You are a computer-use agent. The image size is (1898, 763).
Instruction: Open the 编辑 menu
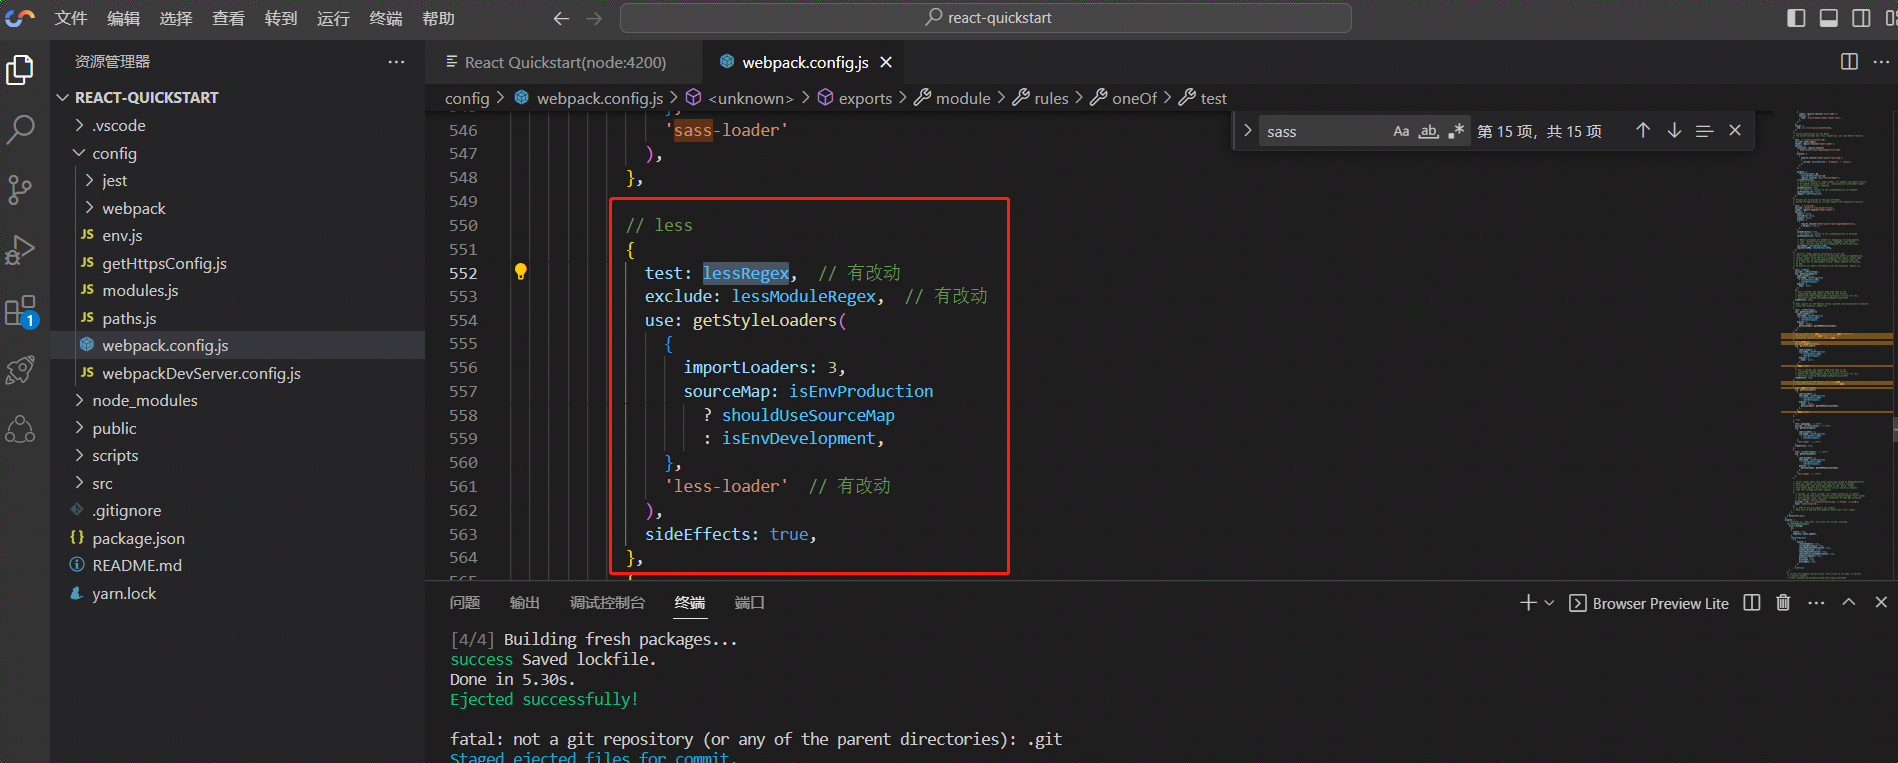point(124,18)
